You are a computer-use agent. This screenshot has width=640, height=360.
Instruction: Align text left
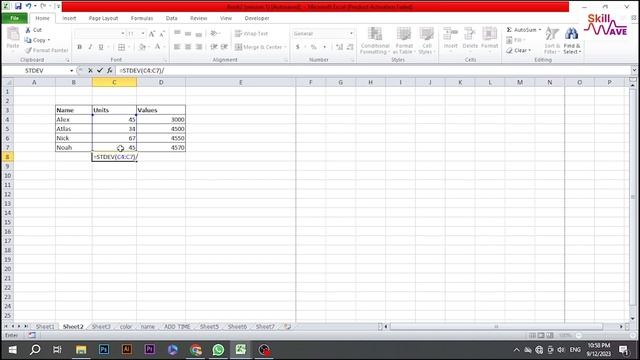(x=177, y=47)
